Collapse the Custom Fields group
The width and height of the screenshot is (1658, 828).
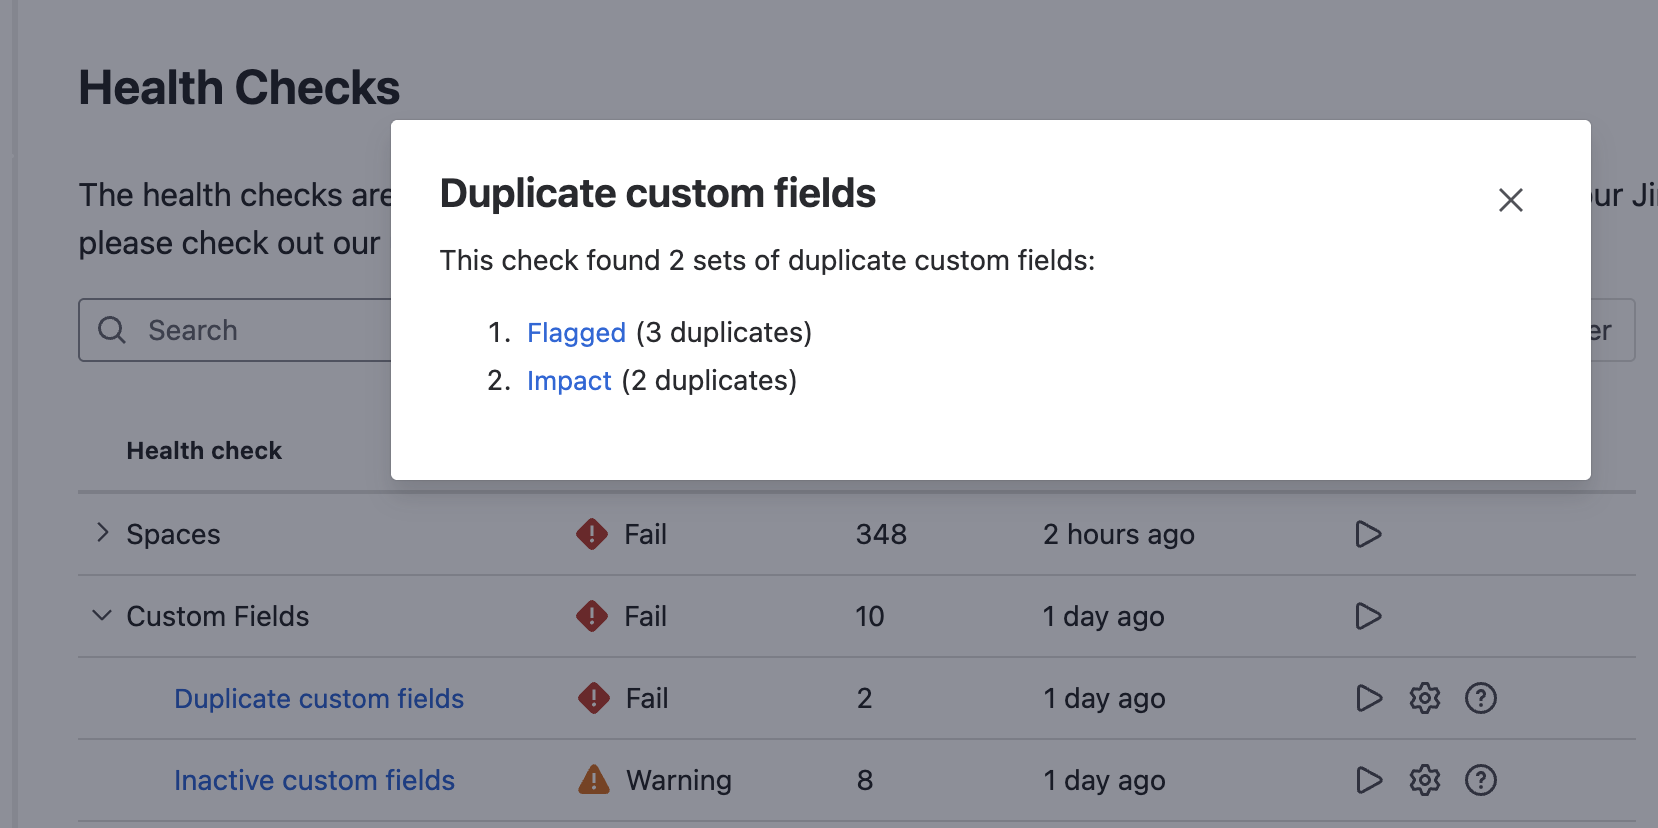[102, 616]
